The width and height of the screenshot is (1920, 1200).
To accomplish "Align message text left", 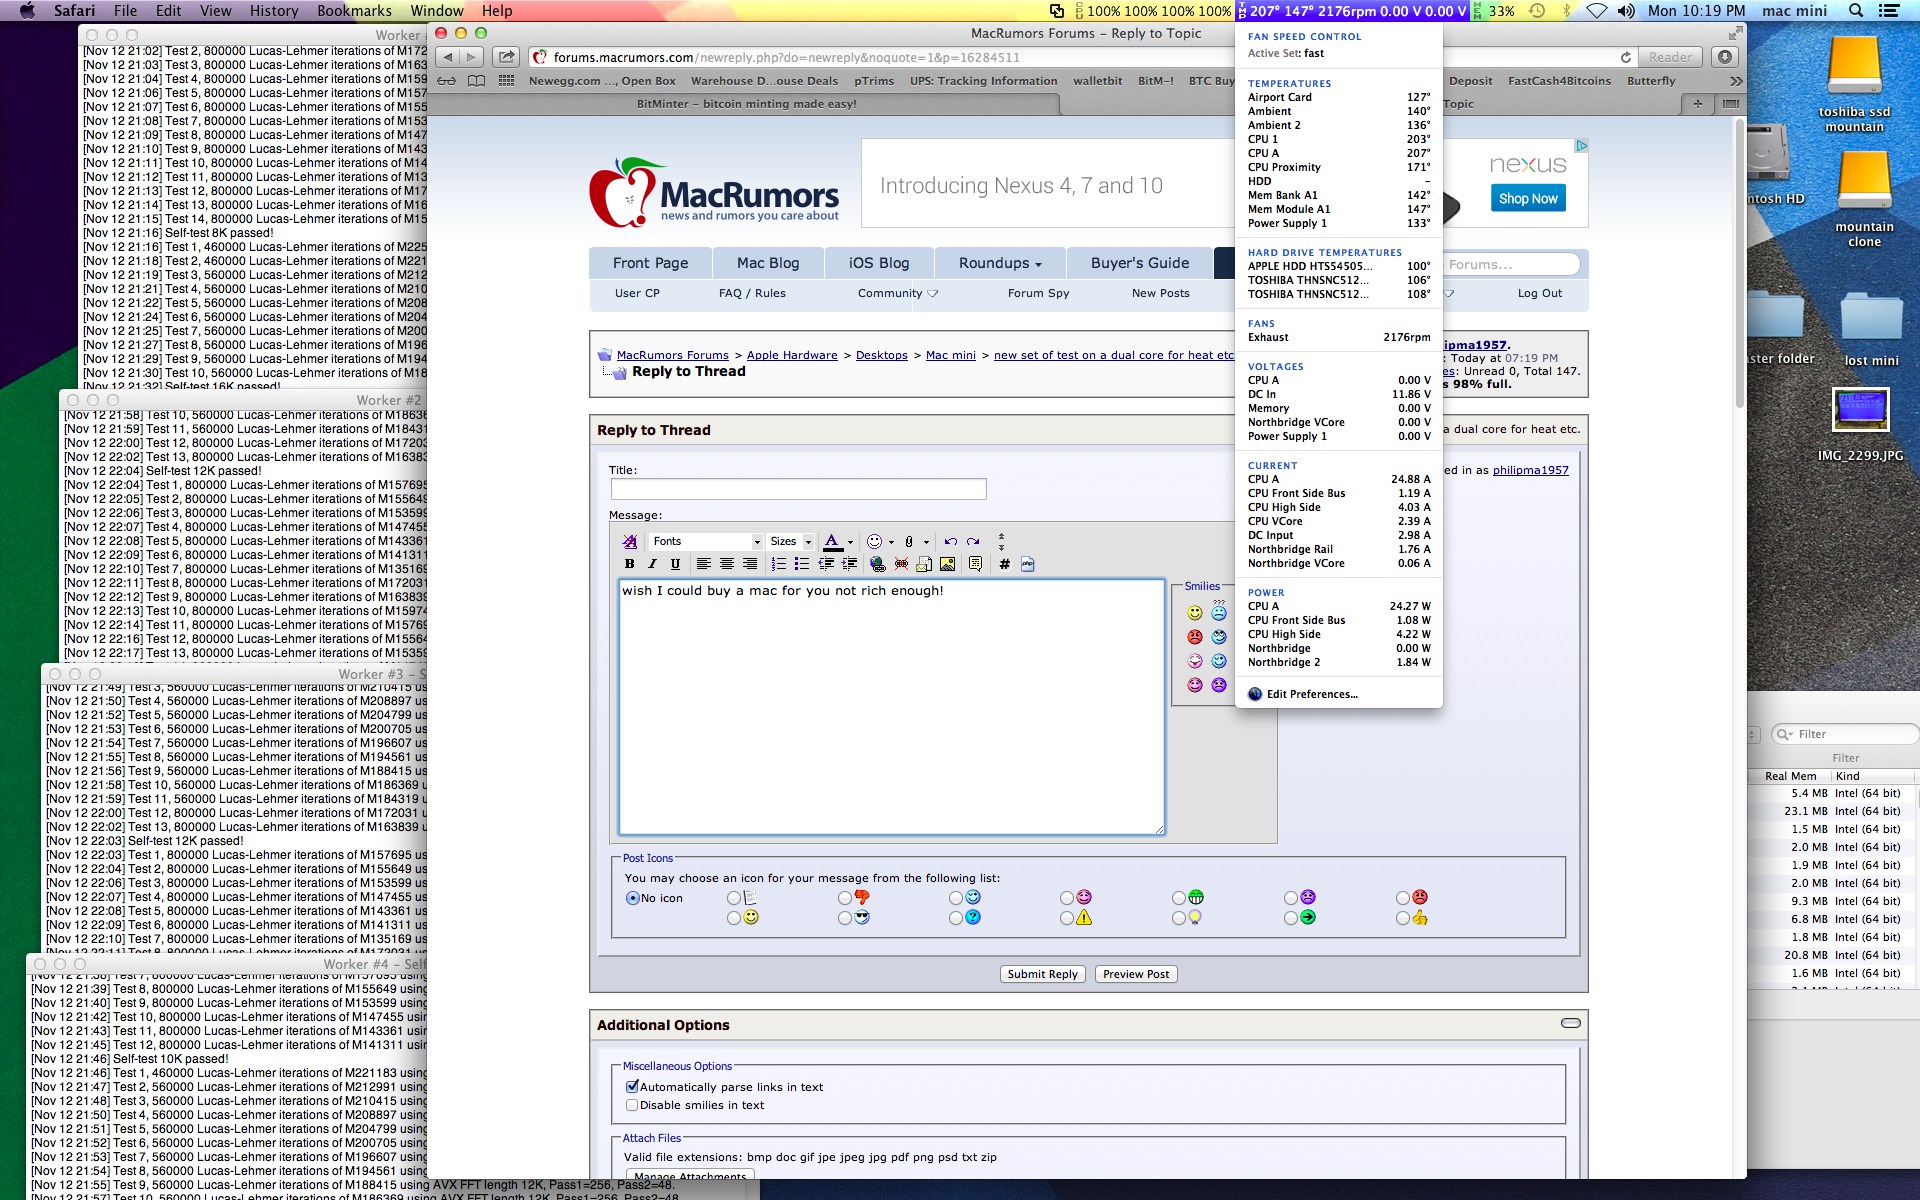I will (x=704, y=564).
